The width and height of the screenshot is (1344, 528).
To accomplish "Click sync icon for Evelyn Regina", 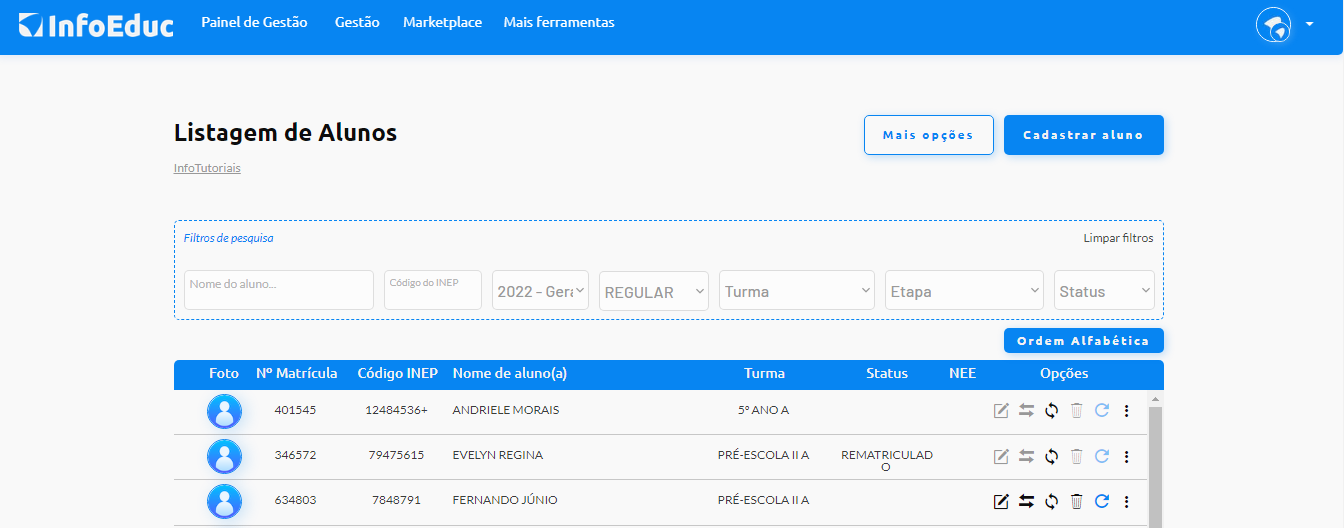I will [x=1051, y=456].
